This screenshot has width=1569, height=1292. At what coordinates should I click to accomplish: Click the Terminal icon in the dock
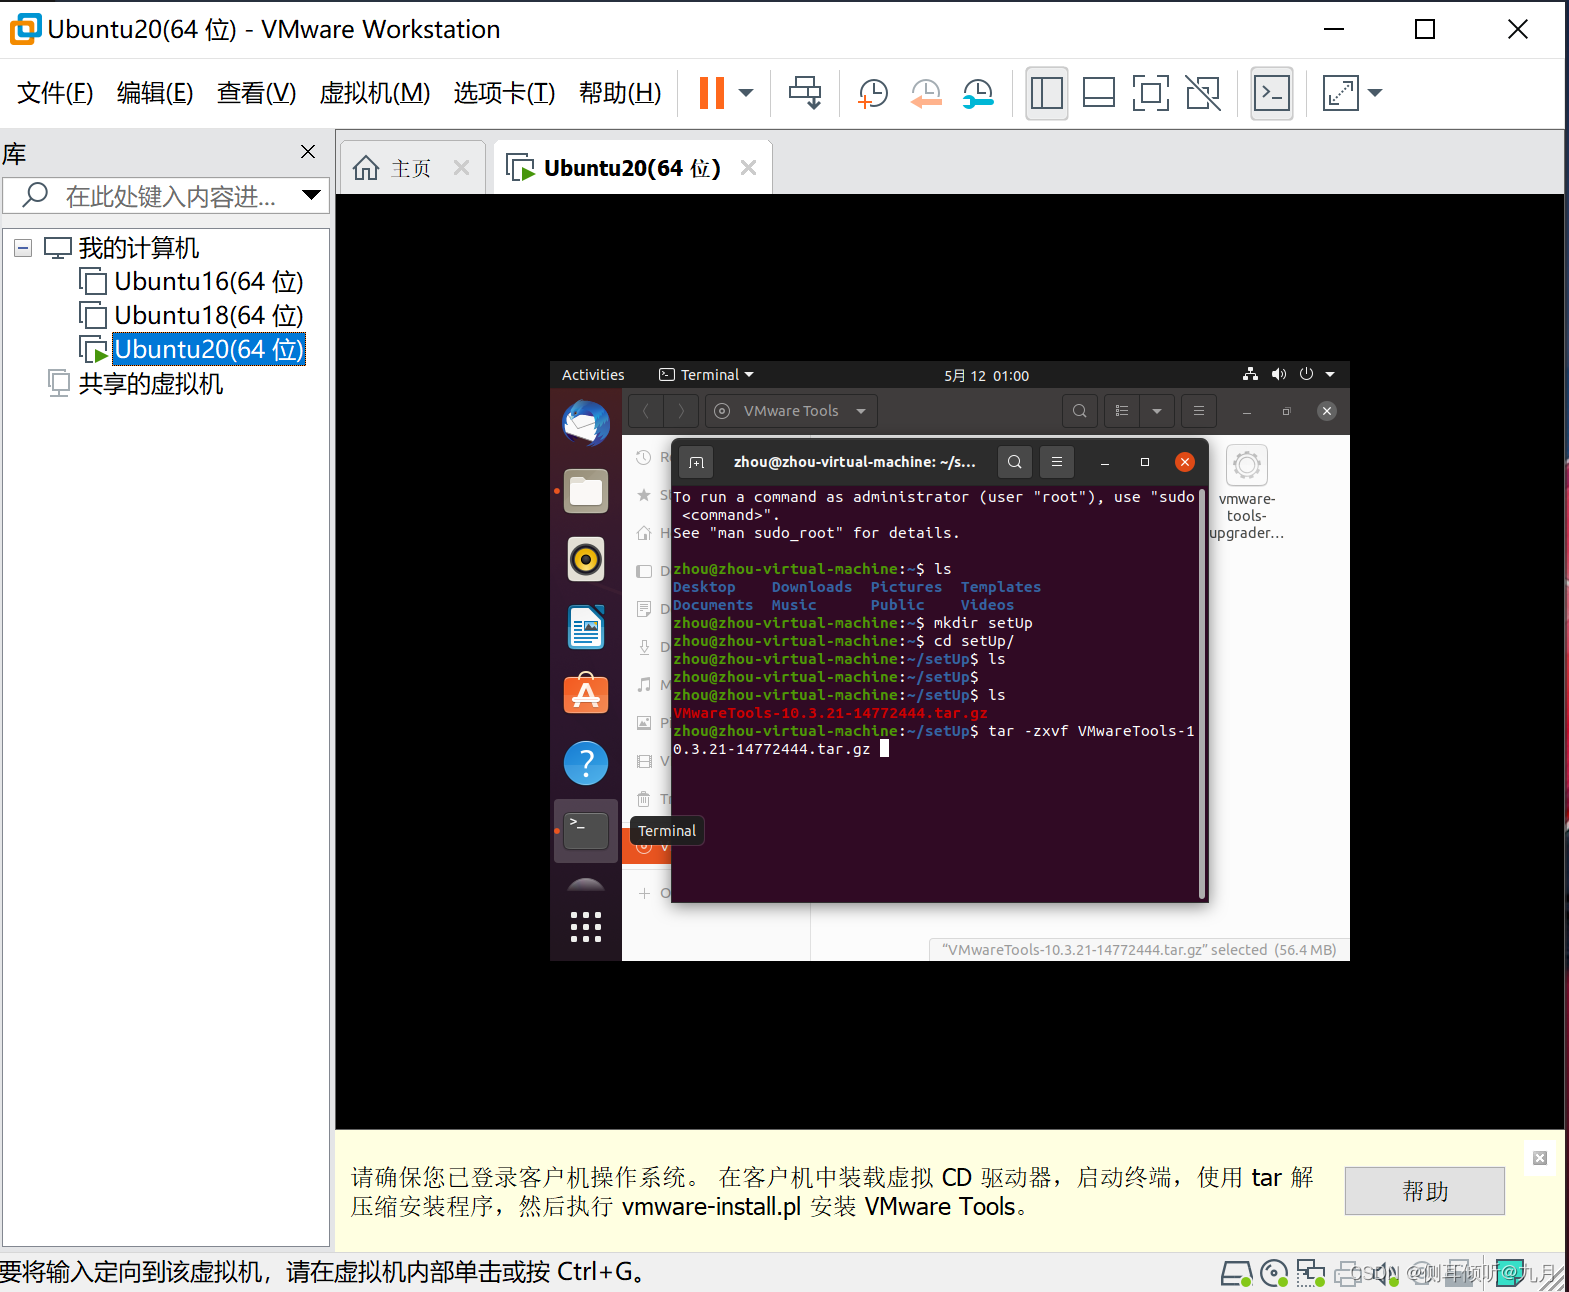coord(586,831)
